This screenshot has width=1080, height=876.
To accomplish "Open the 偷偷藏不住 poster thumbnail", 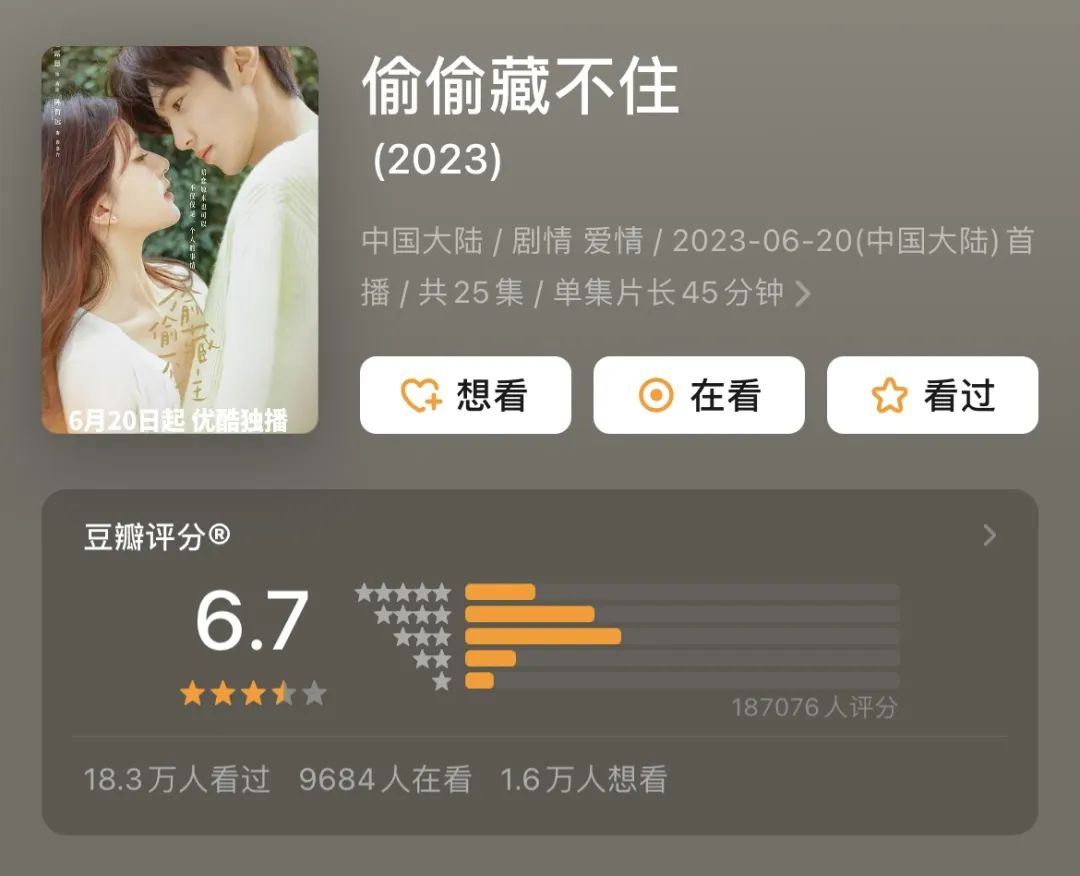I will coord(180,240).
